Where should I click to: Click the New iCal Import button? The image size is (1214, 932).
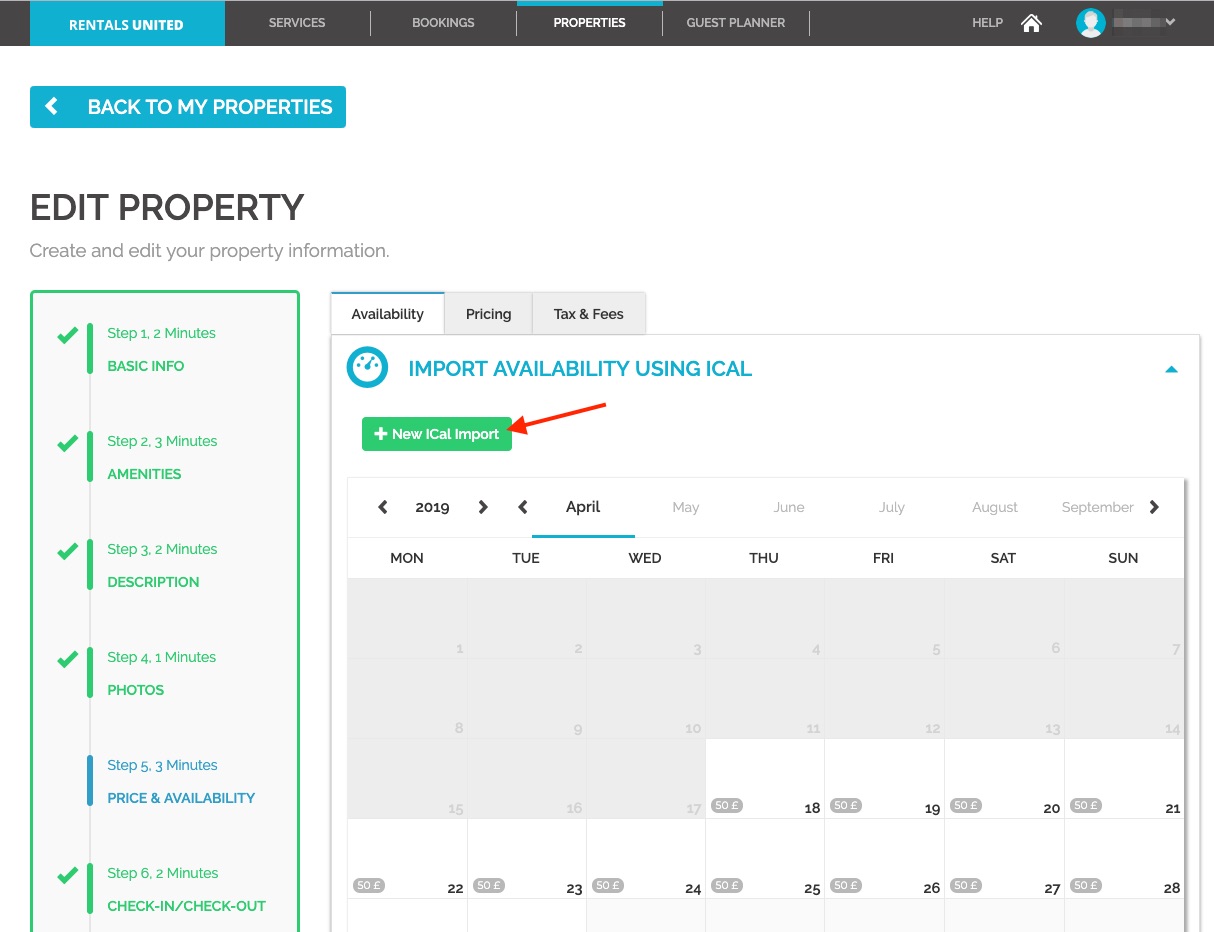(x=437, y=434)
